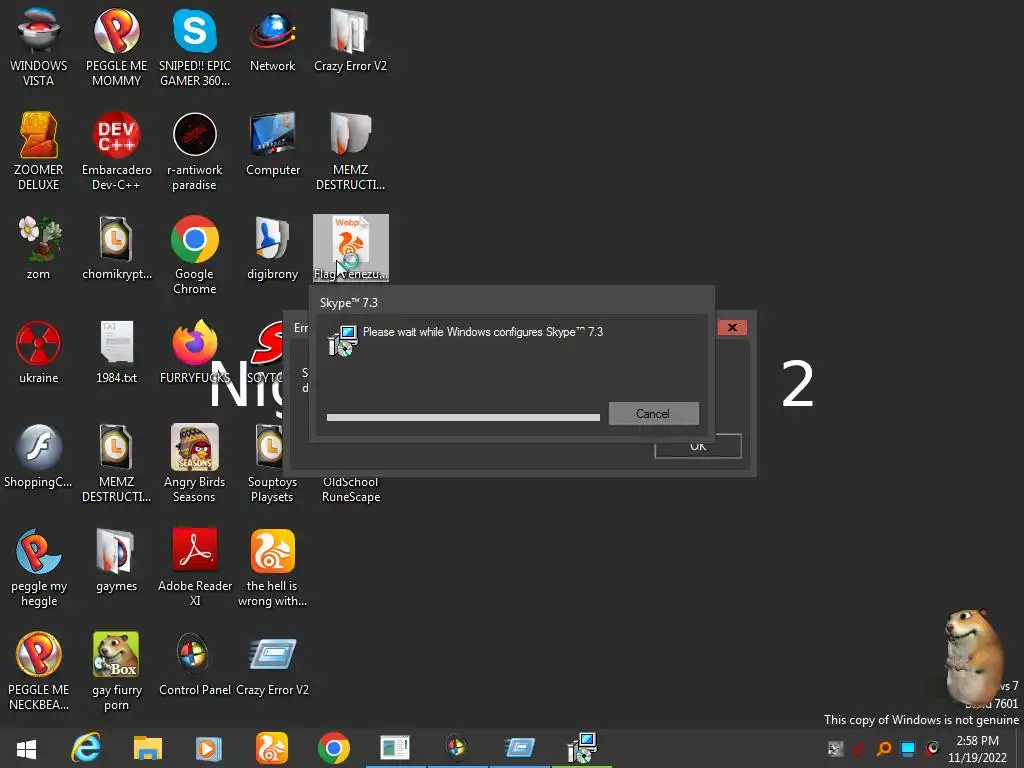This screenshot has height=768, width=1024.
Task: Click OK in the Error dialog
Action: [x=697, y=446]
